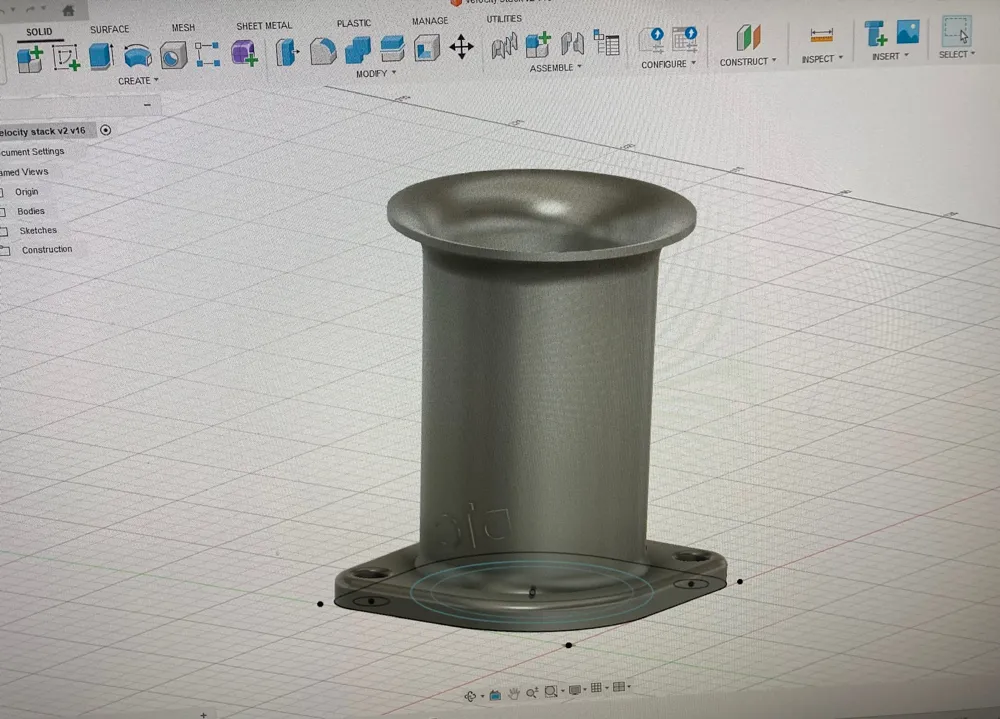
Task: Select the Press Pull tool
Action: 288,52
